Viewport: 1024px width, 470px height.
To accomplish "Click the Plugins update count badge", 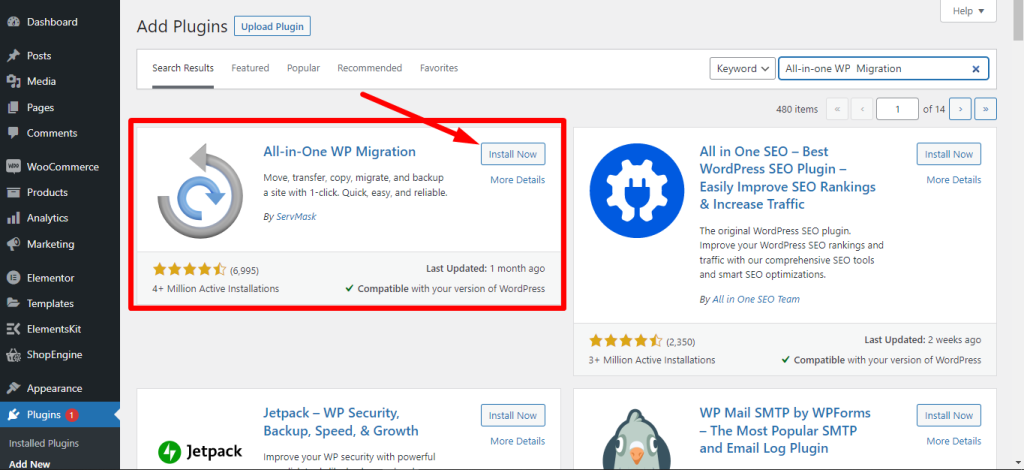I will tap(72, 415).
